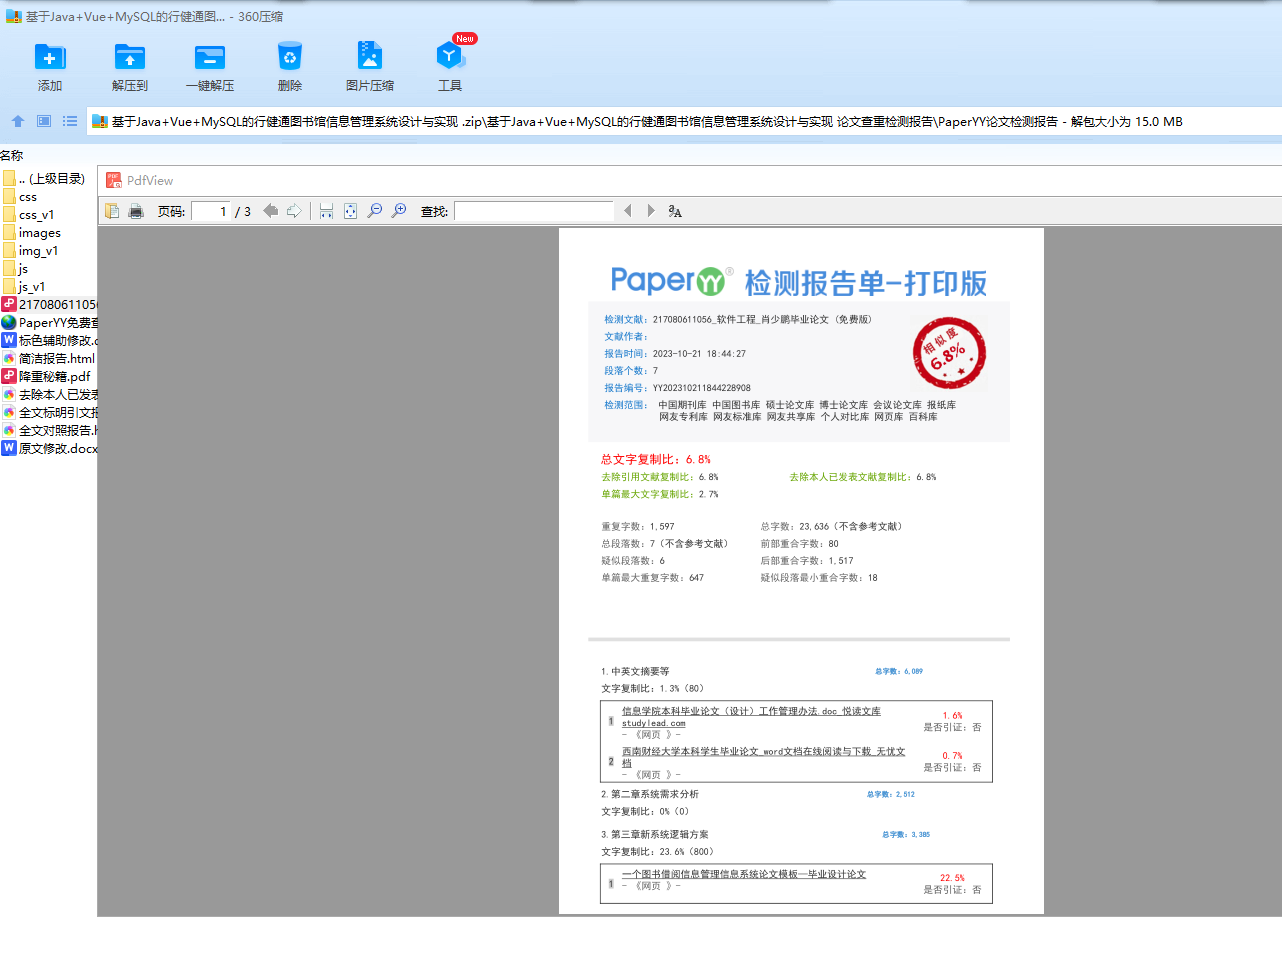
Task: Click the 添加 (Add) archive button
Action: (x=50, y=67)
